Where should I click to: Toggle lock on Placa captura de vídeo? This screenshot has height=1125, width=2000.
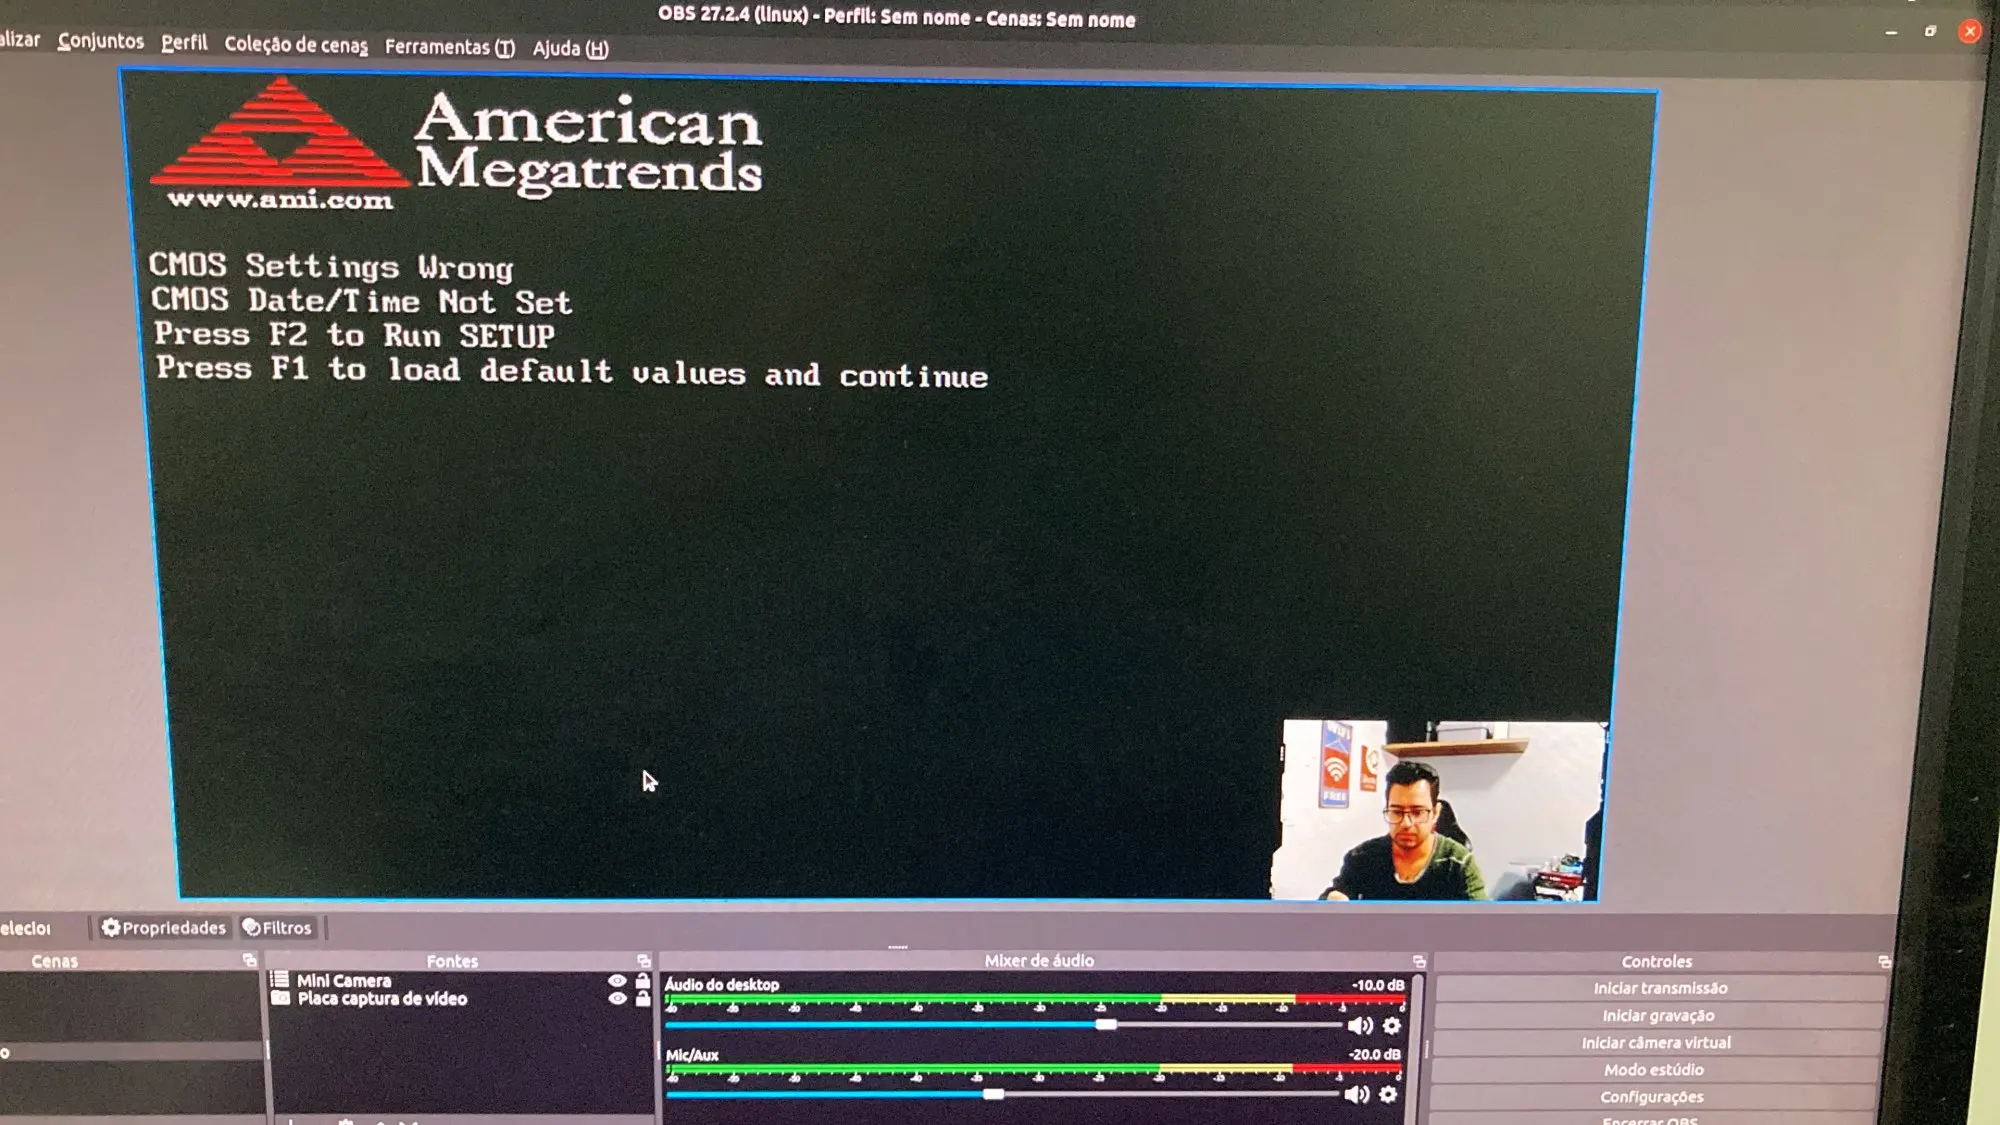643,999
